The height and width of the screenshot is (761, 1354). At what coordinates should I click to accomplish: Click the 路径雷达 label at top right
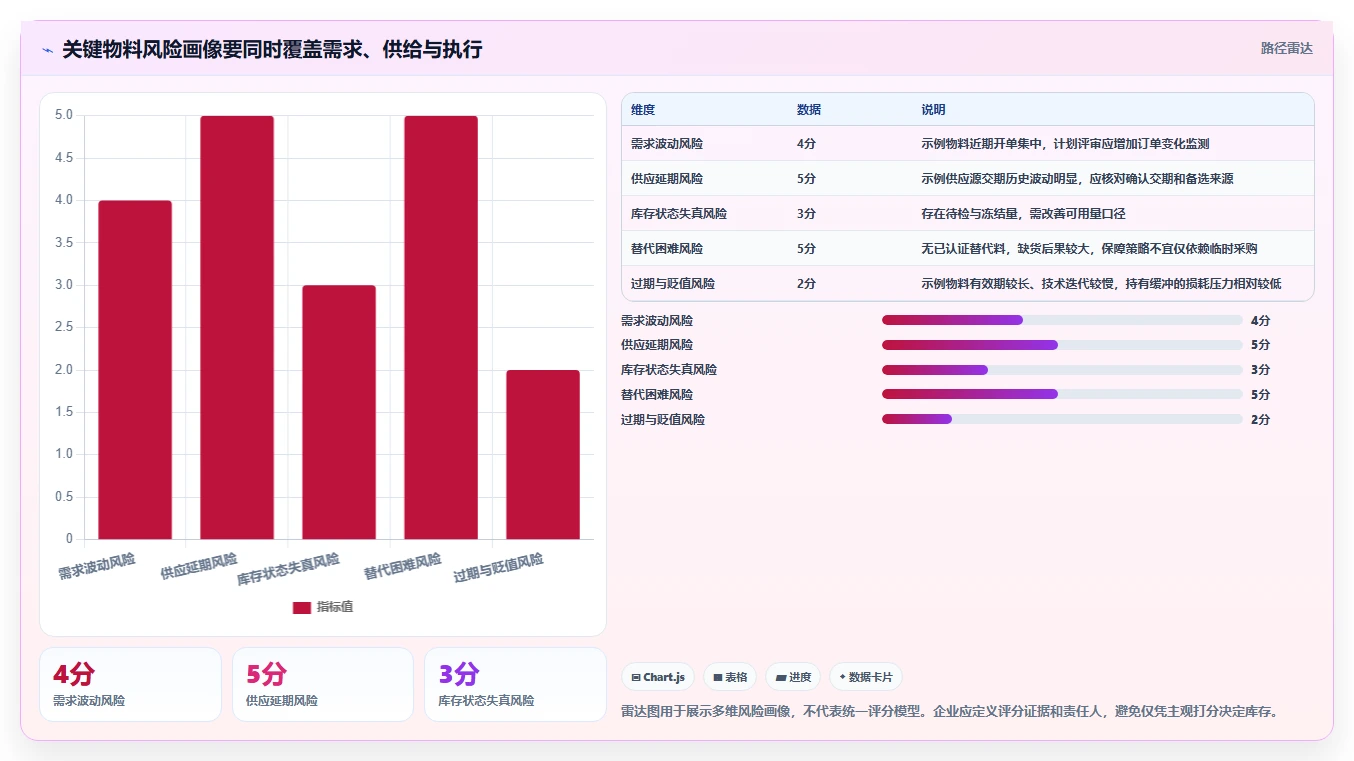pyautogui.click(x=1287, y=48)
